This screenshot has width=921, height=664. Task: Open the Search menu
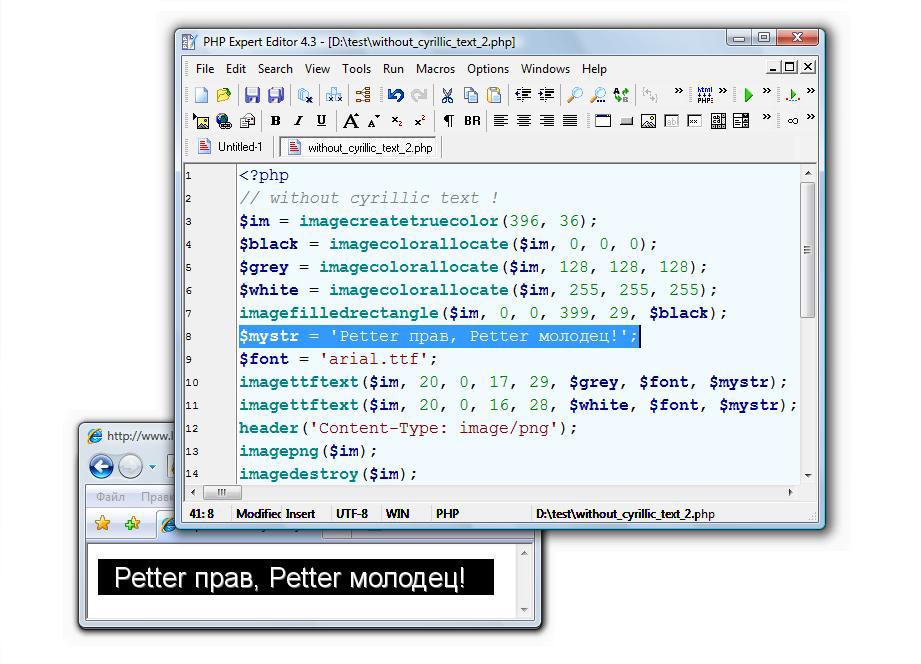click(x=275, y=69)
